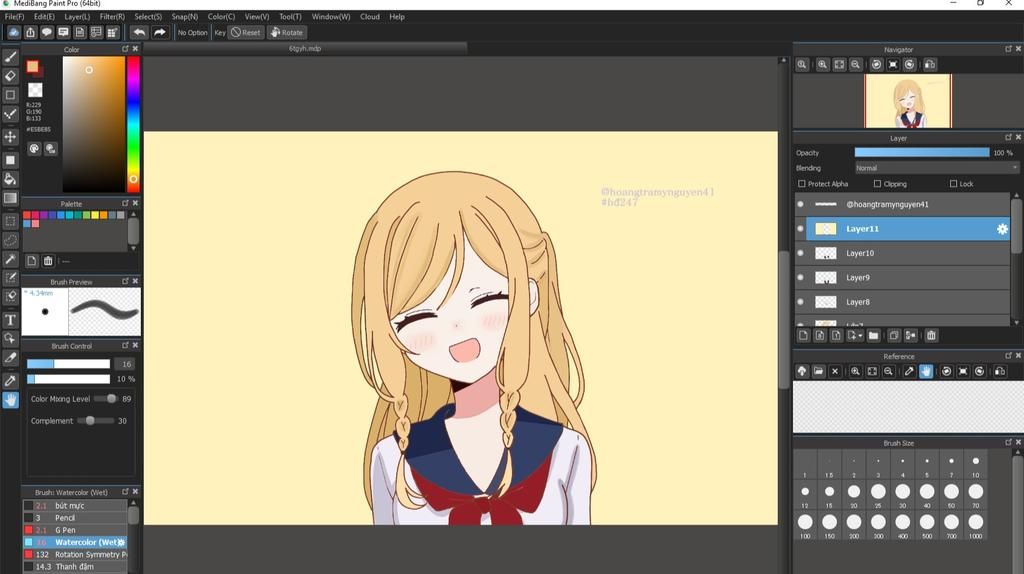Click the hand icon in Reference panel
Screen dimensions: 1024x574
pos(926,371)
